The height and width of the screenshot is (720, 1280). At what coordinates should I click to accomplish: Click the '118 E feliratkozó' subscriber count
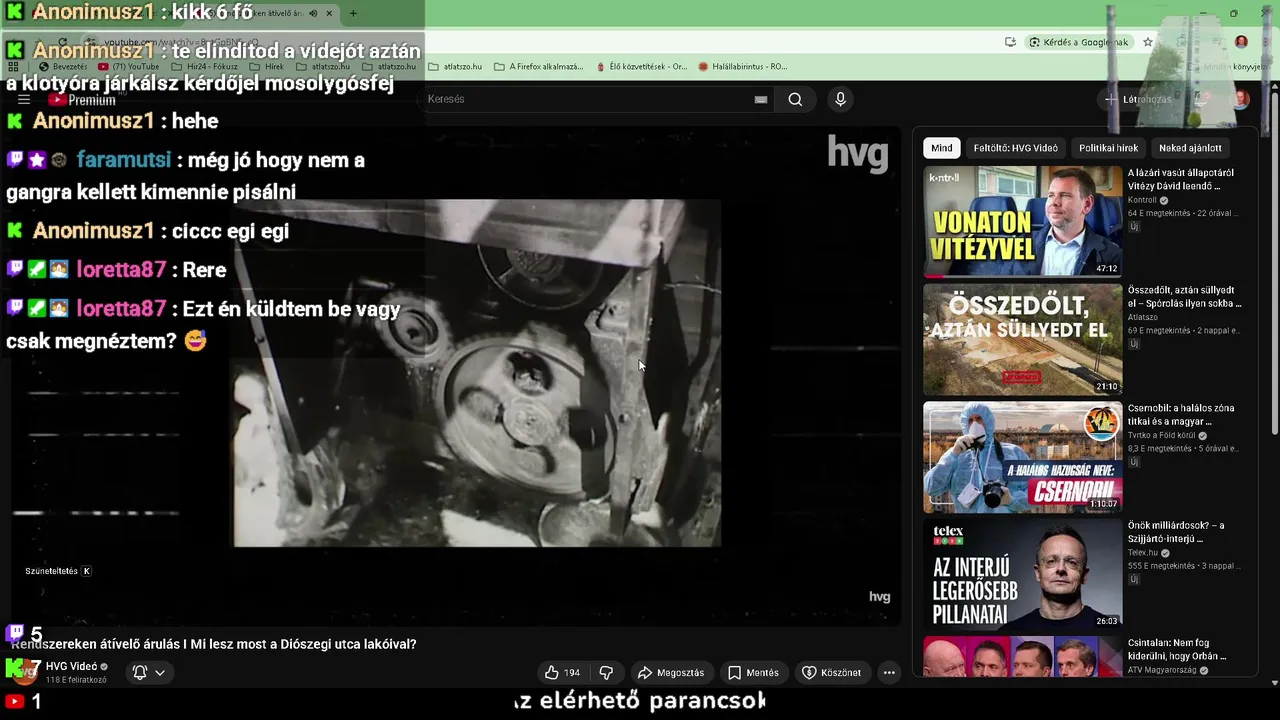(76, 680)
